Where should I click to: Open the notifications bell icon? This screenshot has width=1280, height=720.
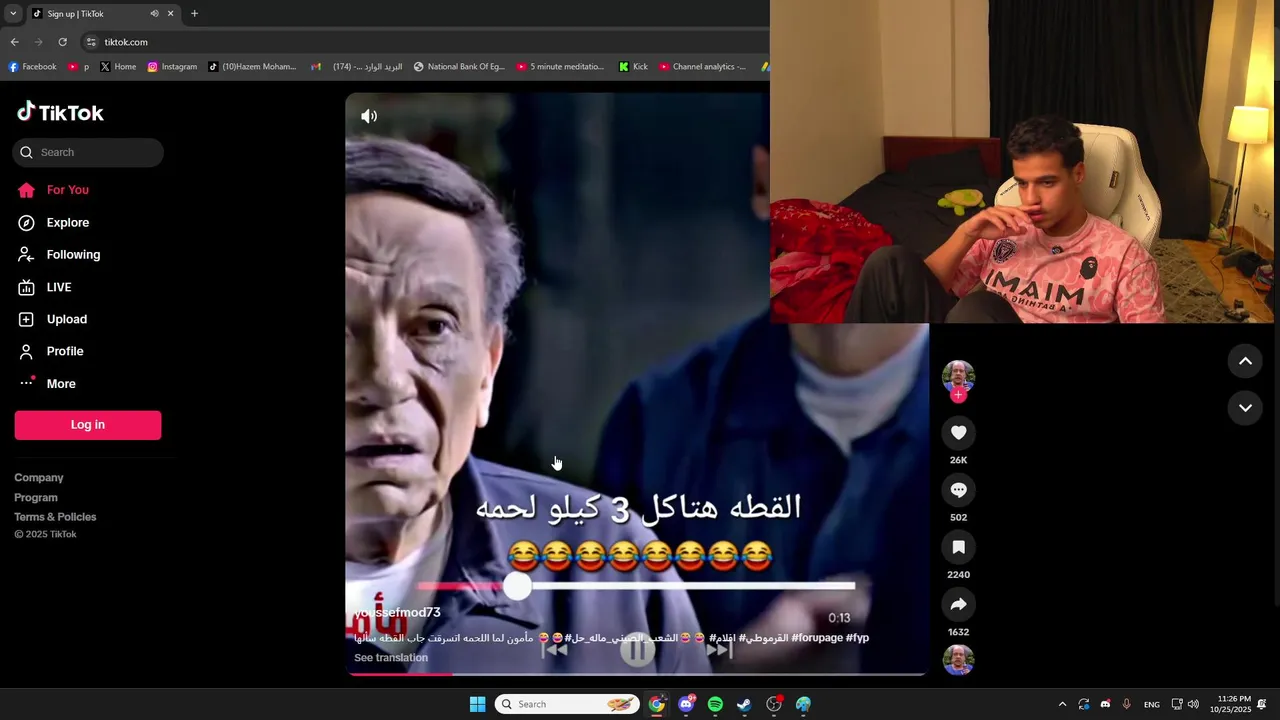pyautogui.click(x=1262, y=704)
